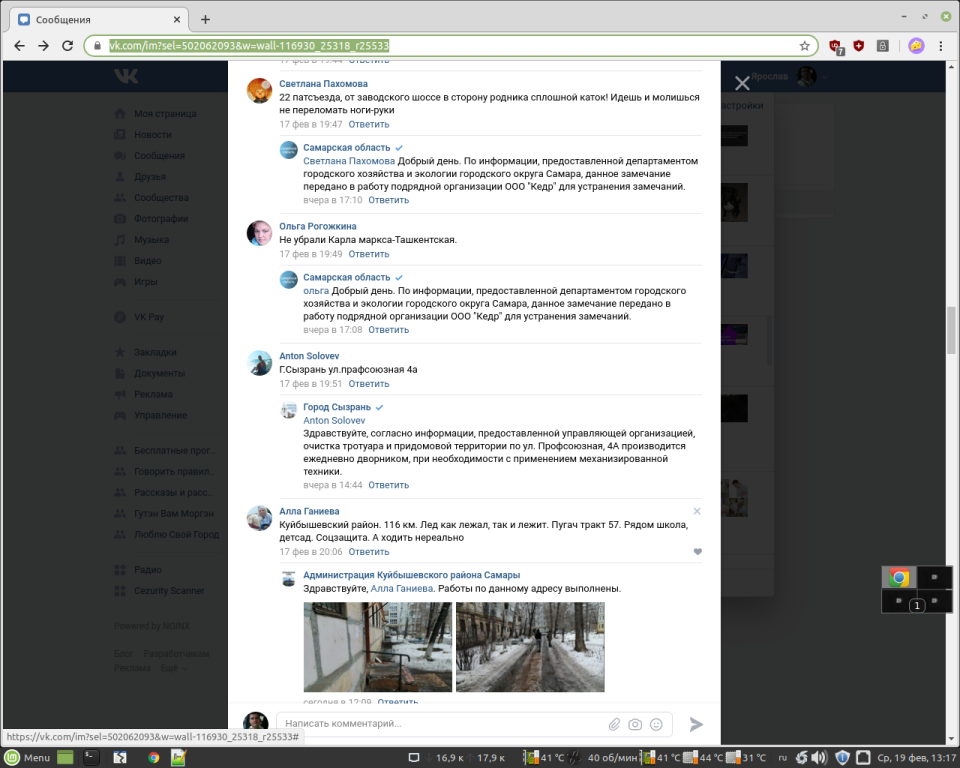Go back using the browser back arrow

point(19,46)
